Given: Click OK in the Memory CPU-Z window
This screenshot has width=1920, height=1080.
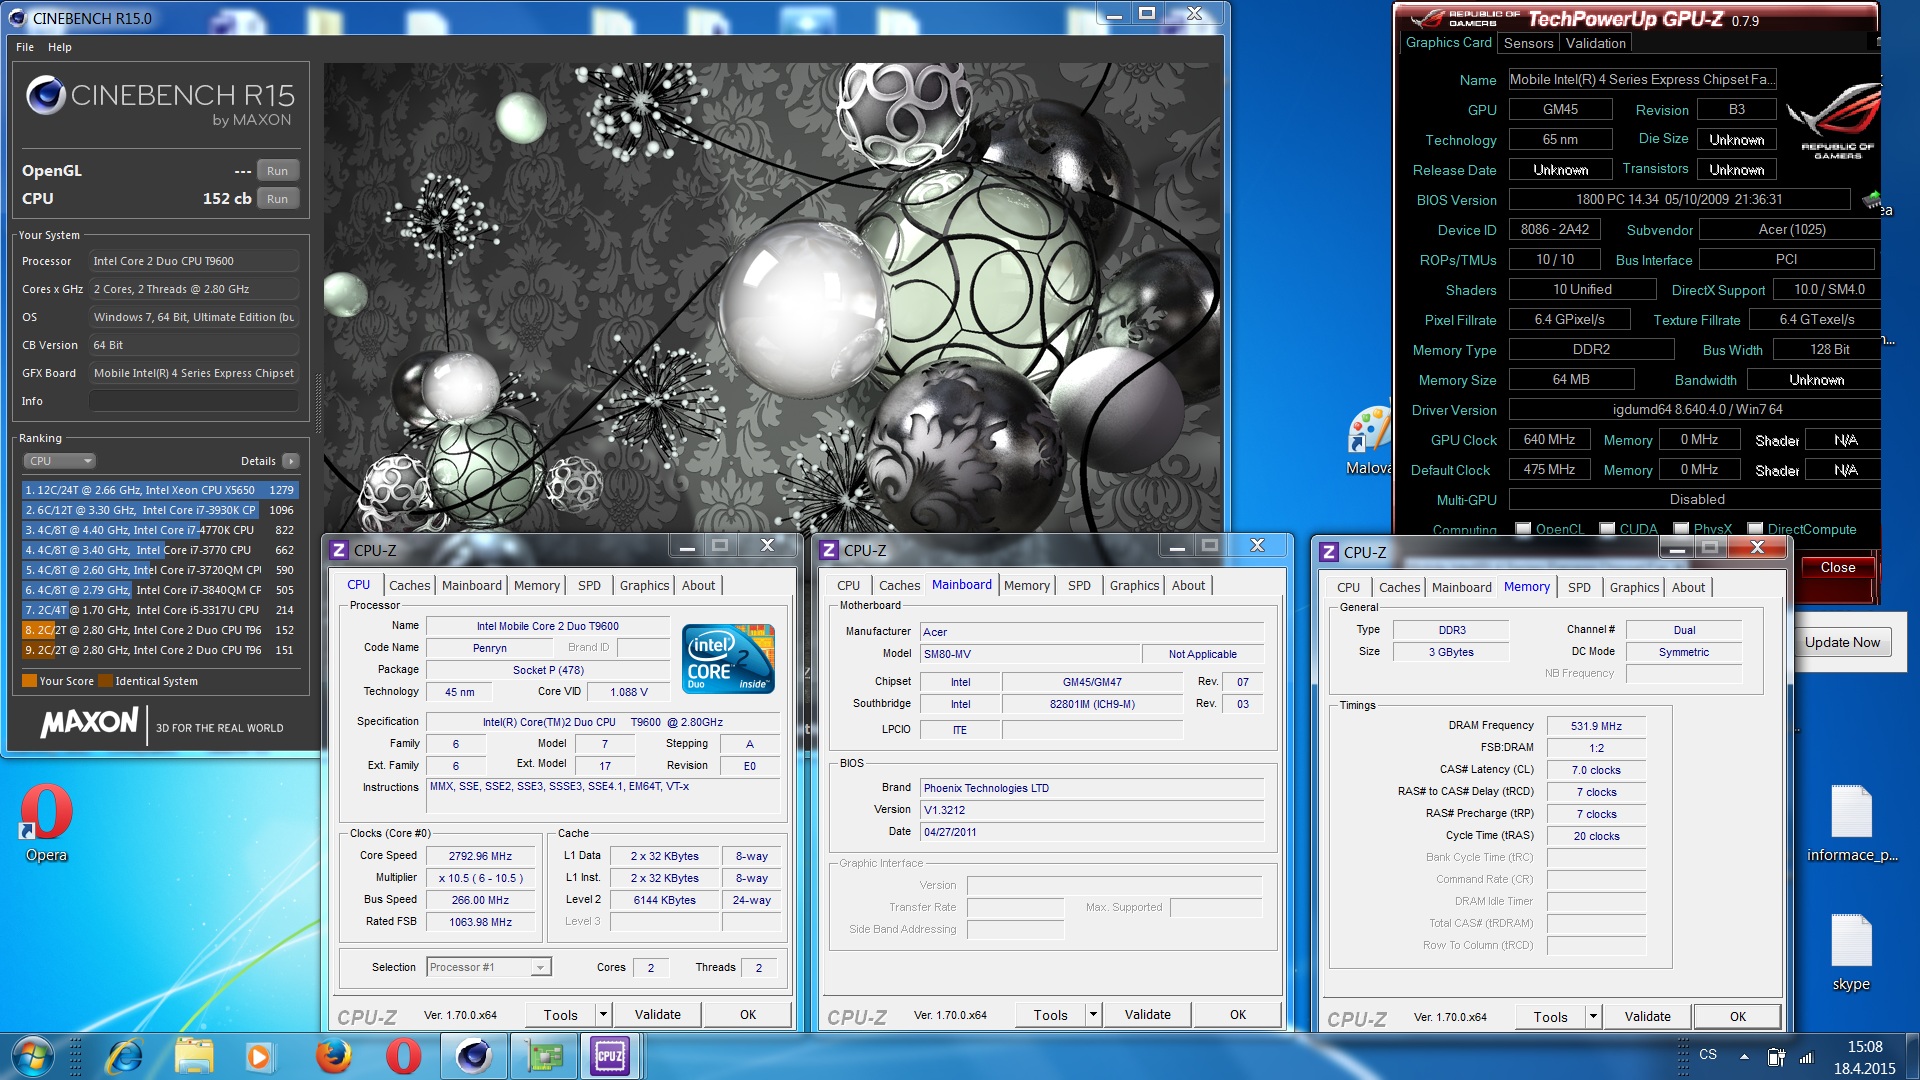Looking at the screenshot, I should [1738, 1016].
